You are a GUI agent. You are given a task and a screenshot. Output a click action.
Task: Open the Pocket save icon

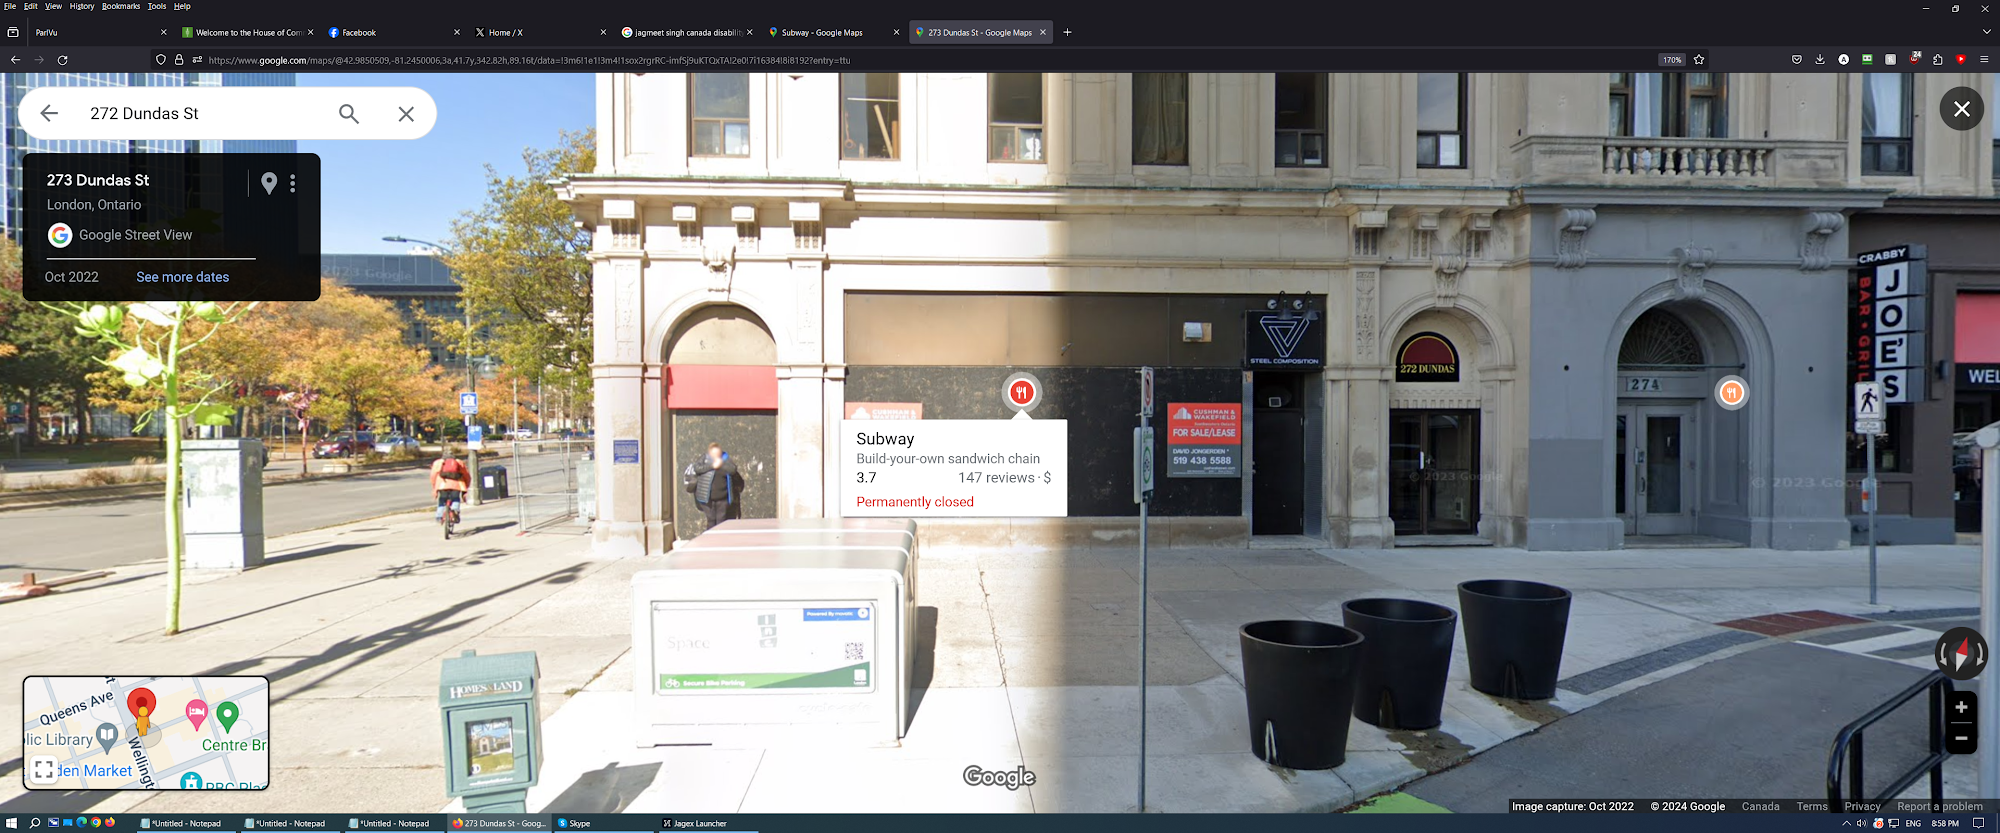(x=1796, y=60)
